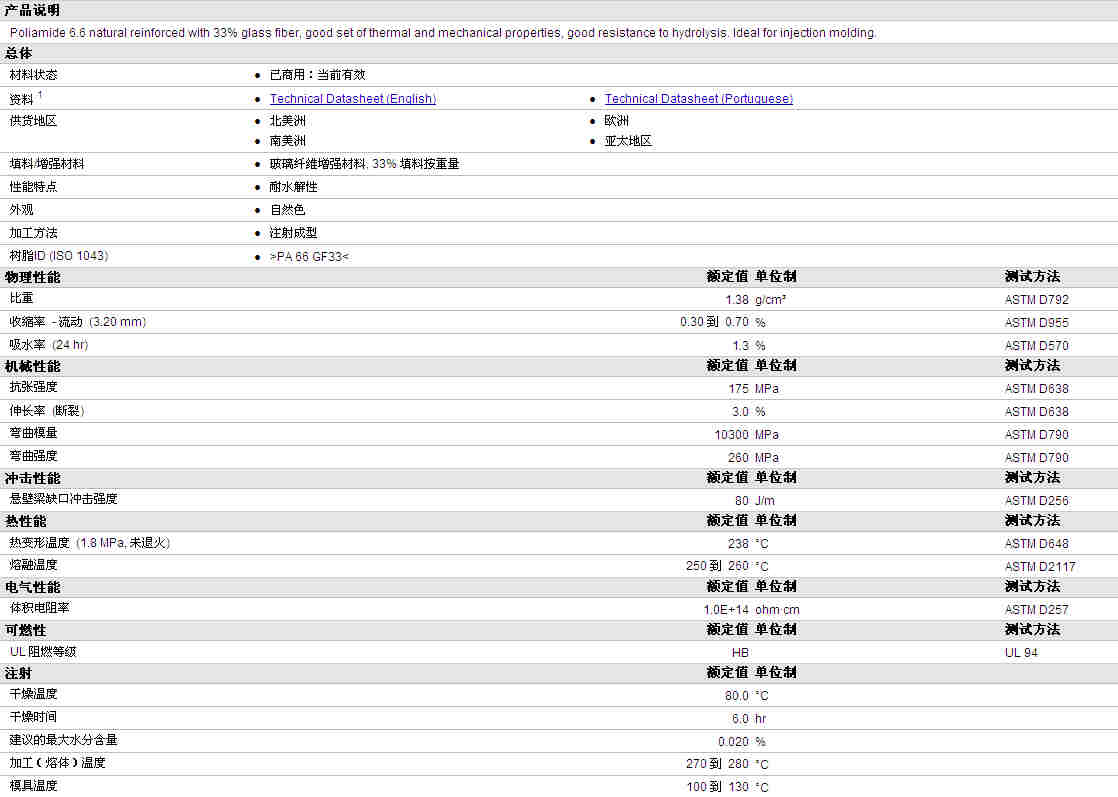Image resolution: width=1118 pixels, height=797 pixels.
Task: Click the 亚太地区 supply region item
Action: click(628, 141)
